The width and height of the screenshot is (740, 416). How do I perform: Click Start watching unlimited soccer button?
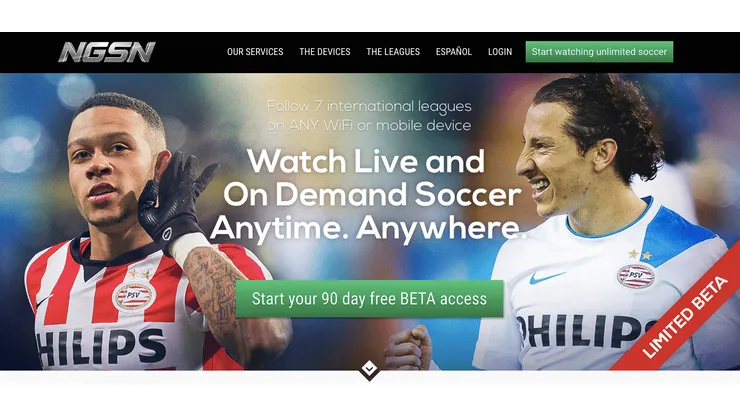[599, 52]
